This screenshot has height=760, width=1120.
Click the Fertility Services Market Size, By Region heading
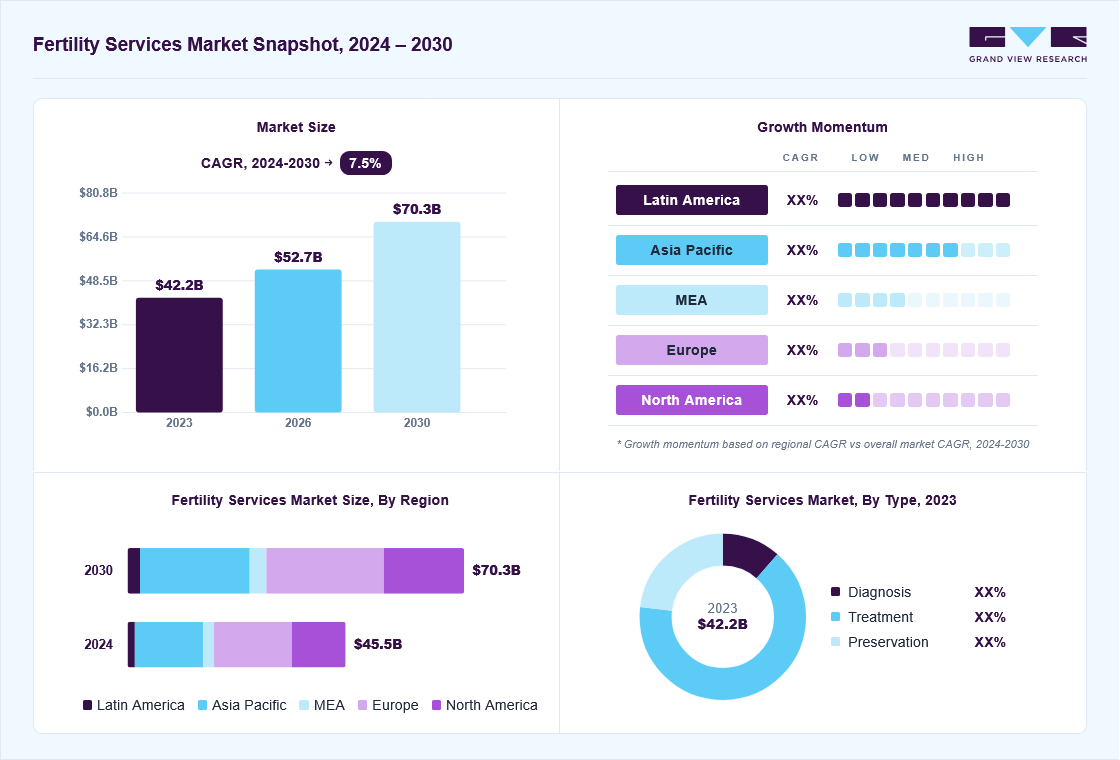[310, 500]
